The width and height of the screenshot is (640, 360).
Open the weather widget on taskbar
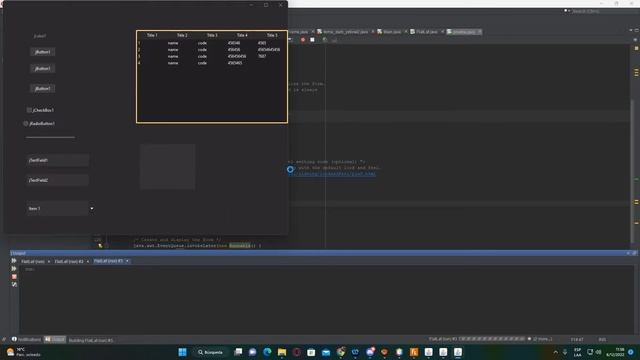coord(23,352)
